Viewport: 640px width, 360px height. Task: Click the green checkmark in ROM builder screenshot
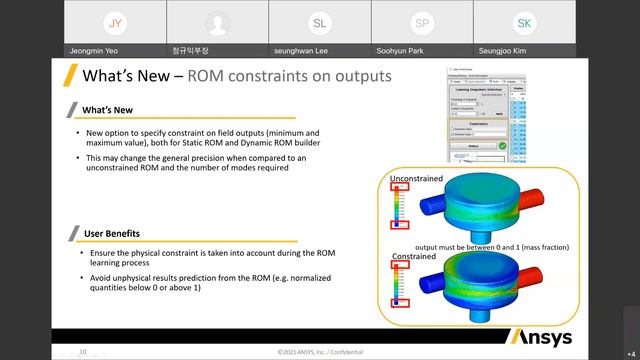click(502, 146)
